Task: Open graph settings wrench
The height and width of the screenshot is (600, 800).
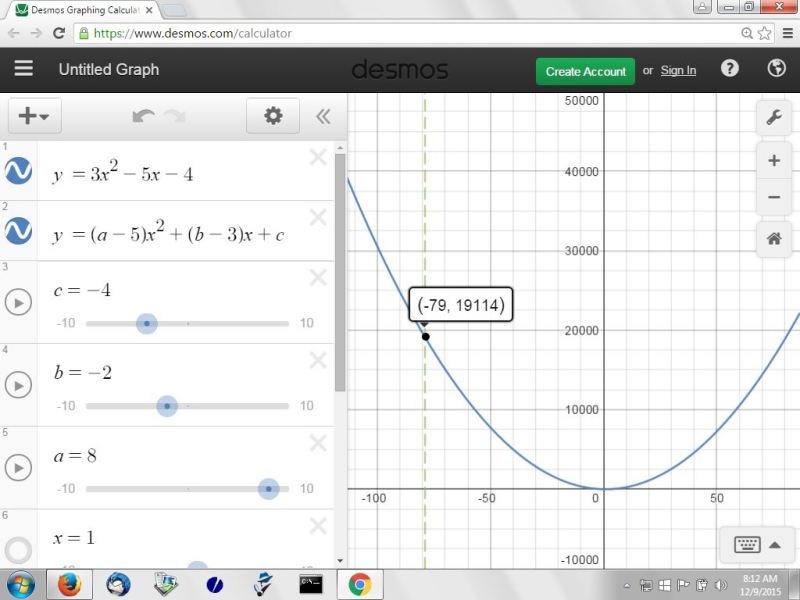Action: (774, 117)
